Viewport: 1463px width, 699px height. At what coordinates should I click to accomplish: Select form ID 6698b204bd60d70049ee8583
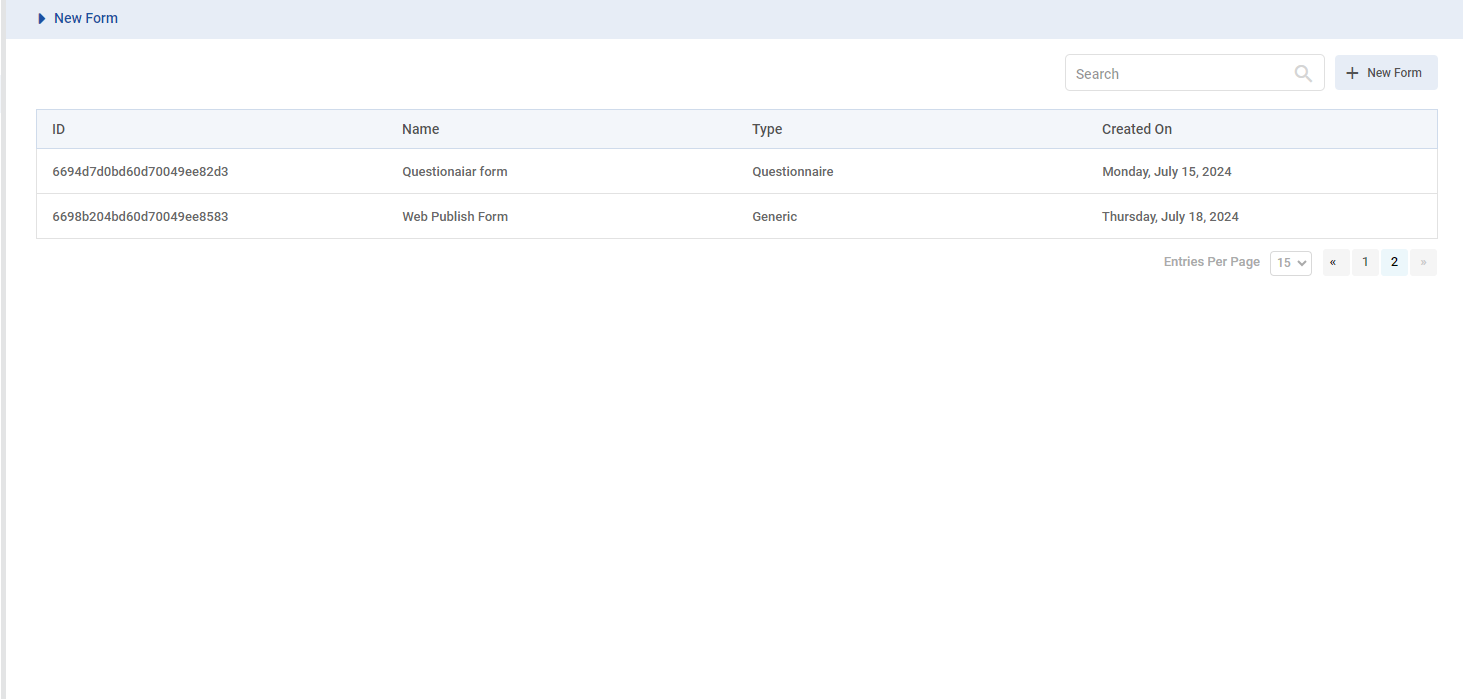coord(140,216)
